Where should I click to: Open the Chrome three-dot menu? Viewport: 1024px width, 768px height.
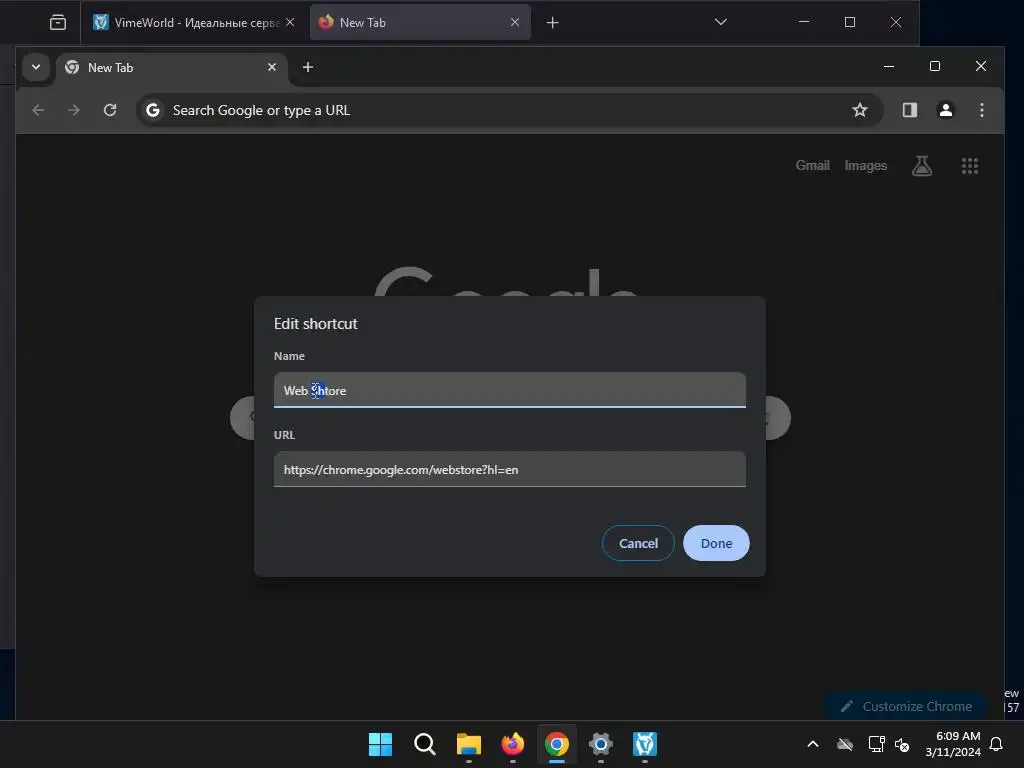coord(982,110)
